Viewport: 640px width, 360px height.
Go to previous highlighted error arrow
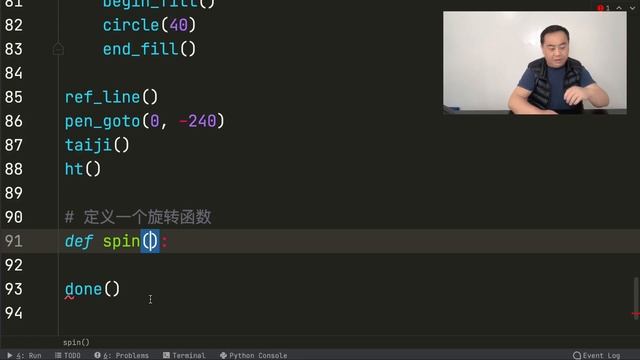[x=619, y=8]
